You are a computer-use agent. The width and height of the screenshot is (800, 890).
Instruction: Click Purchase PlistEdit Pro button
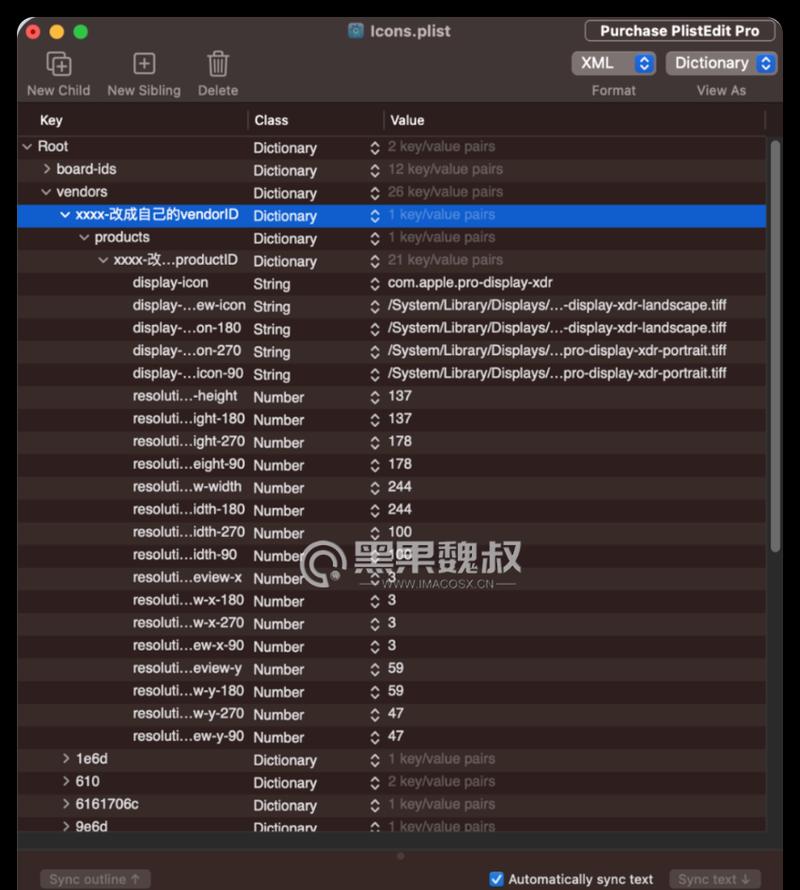pos(679,31)
